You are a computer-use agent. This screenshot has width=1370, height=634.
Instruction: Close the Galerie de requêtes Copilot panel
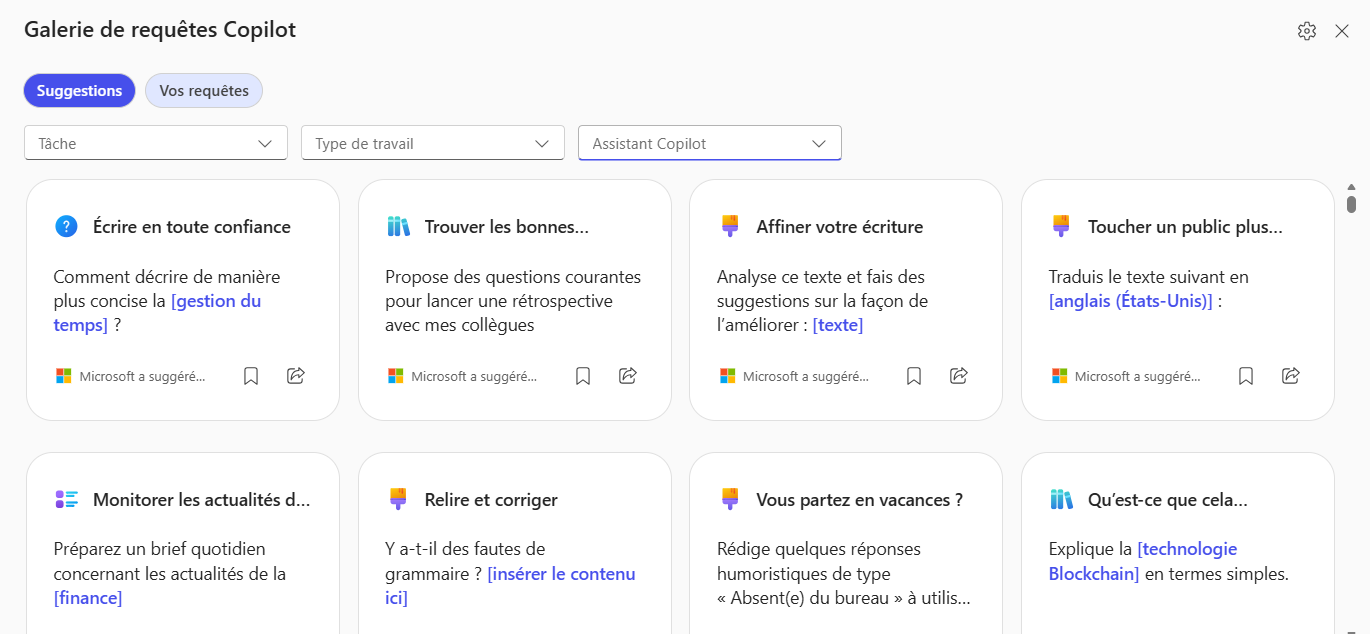[x=1342, y=31]
